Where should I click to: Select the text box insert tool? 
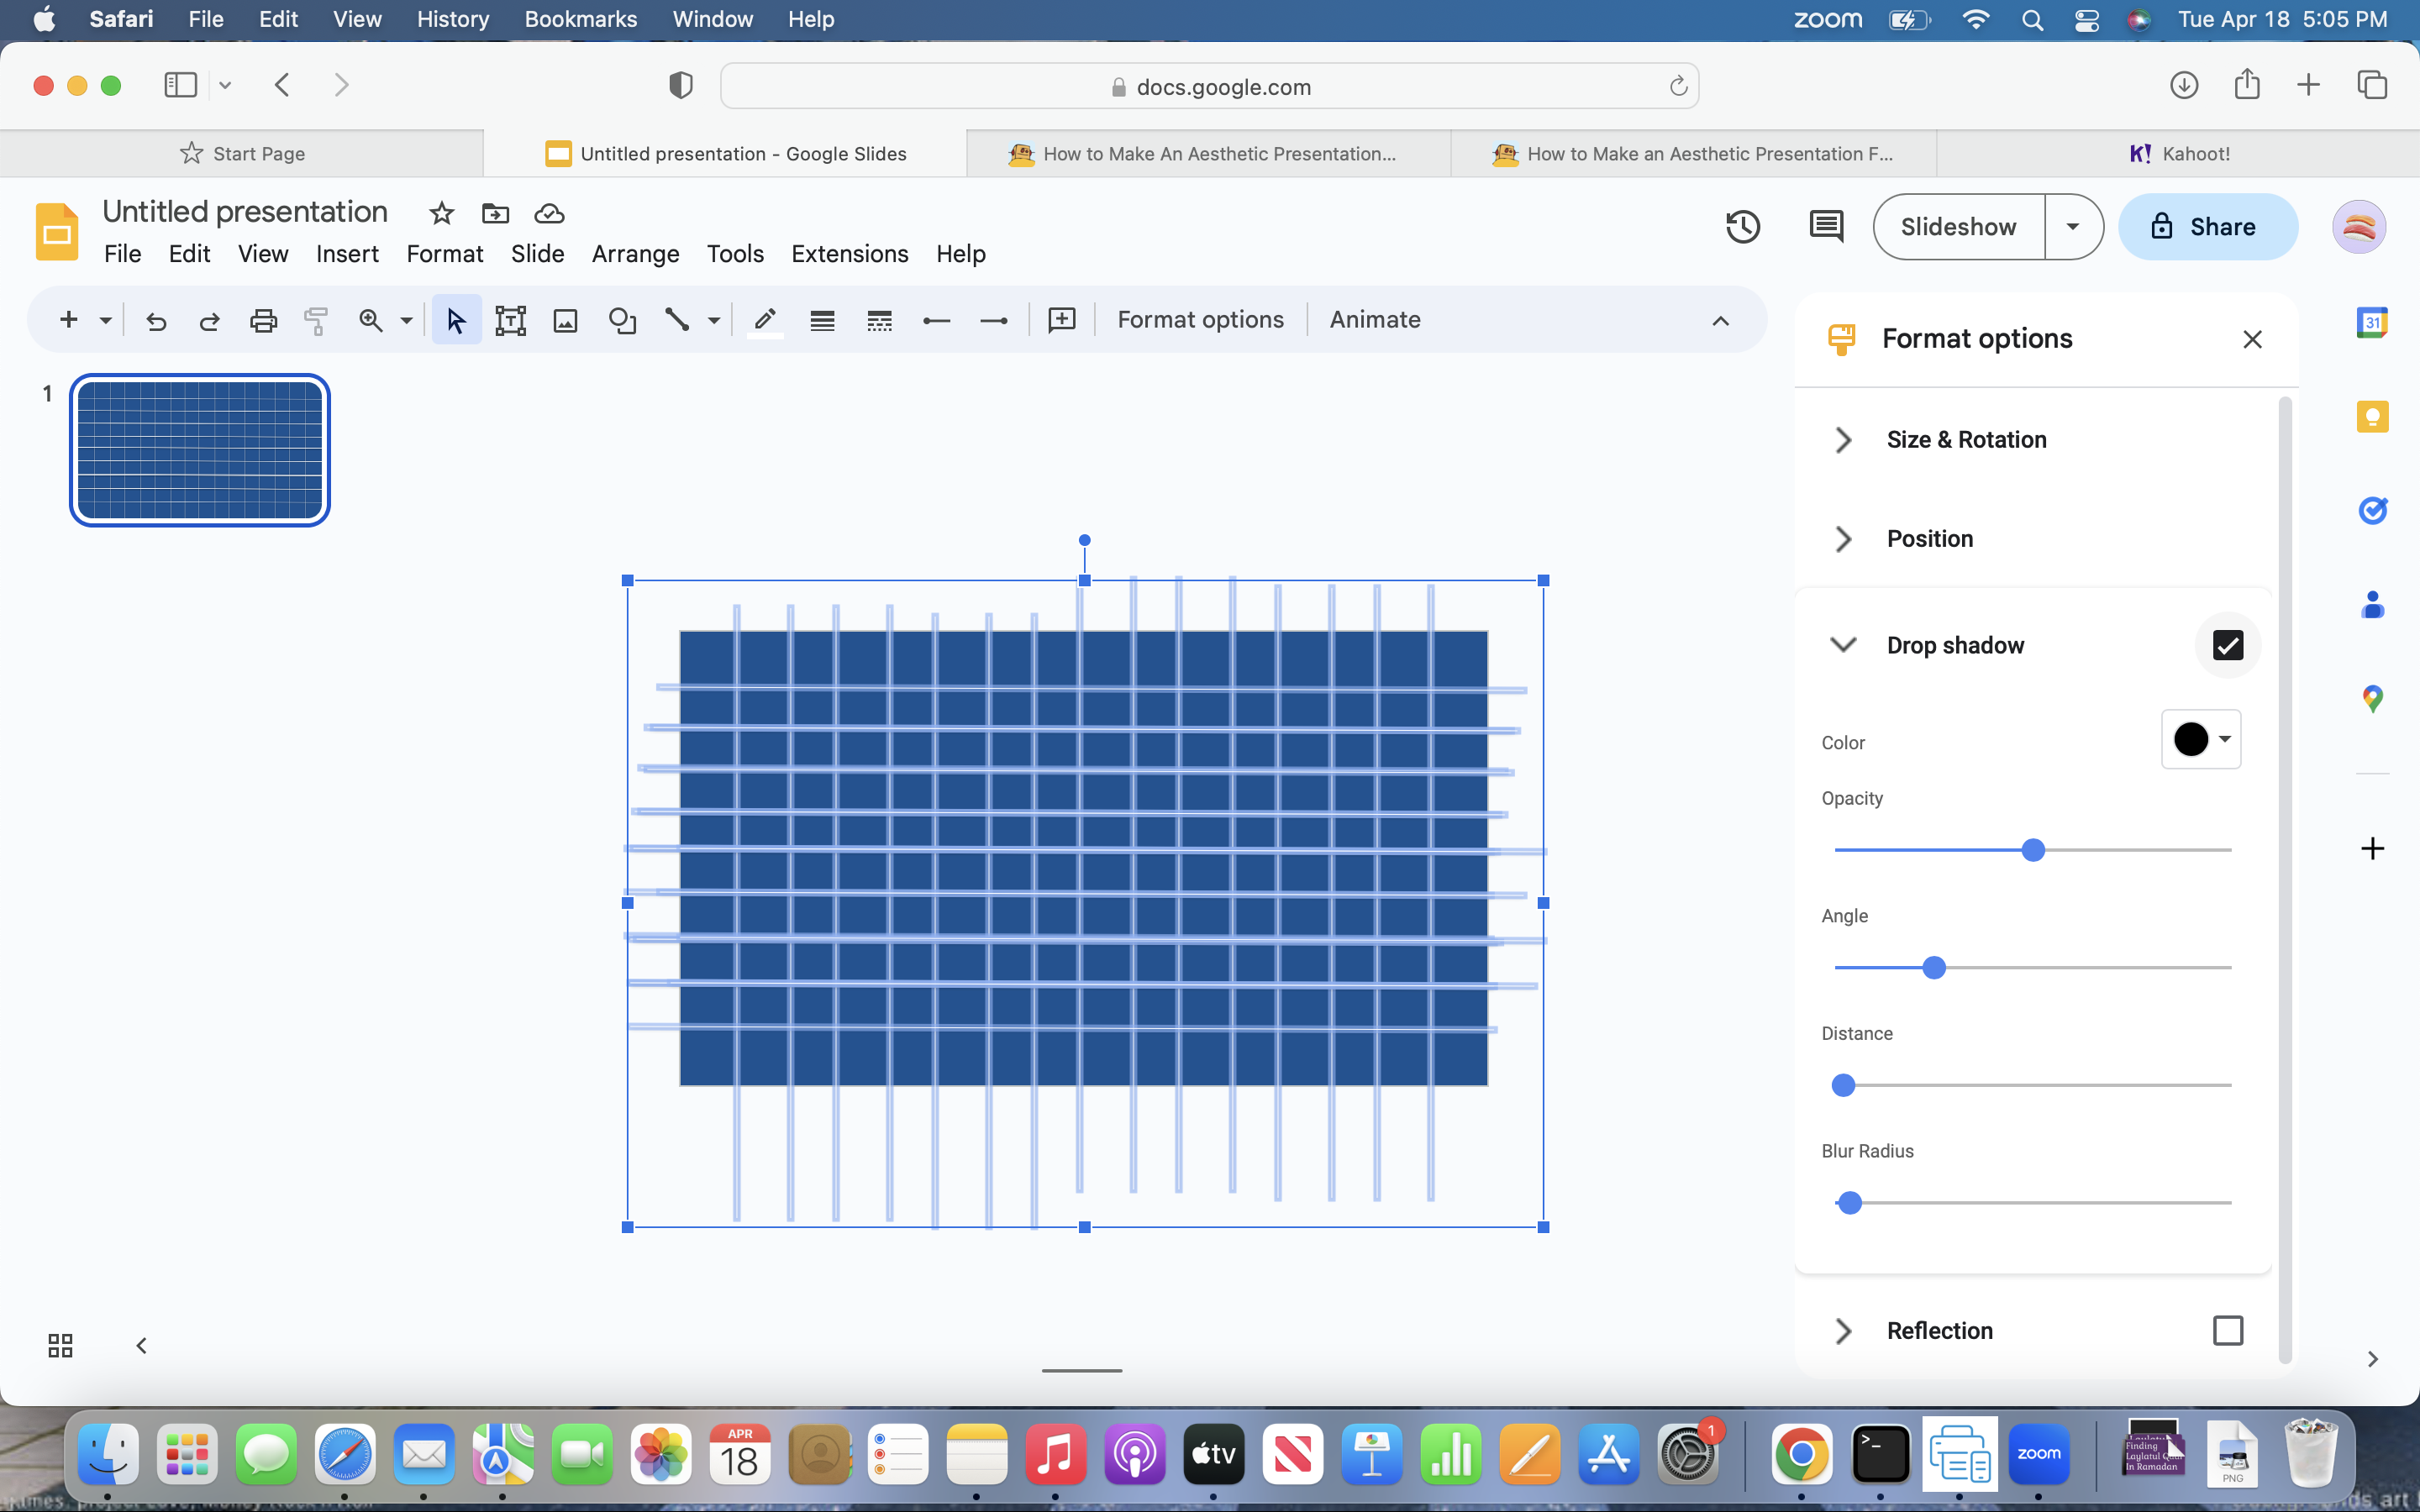click(511, 318)
